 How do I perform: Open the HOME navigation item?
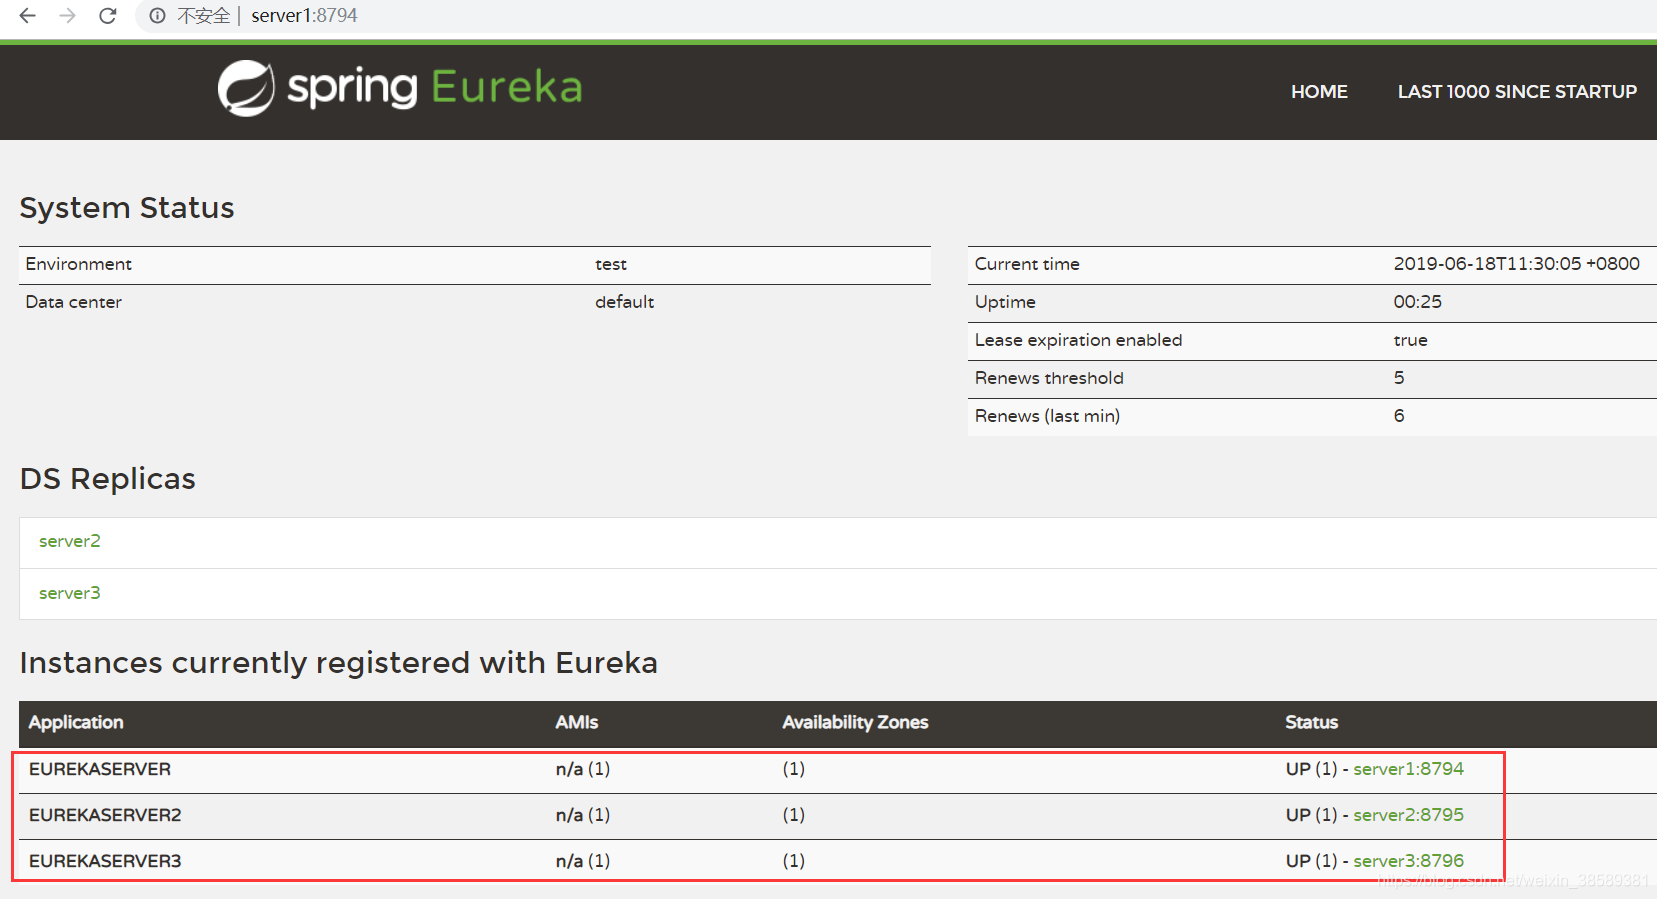[x=1319, y=92]
